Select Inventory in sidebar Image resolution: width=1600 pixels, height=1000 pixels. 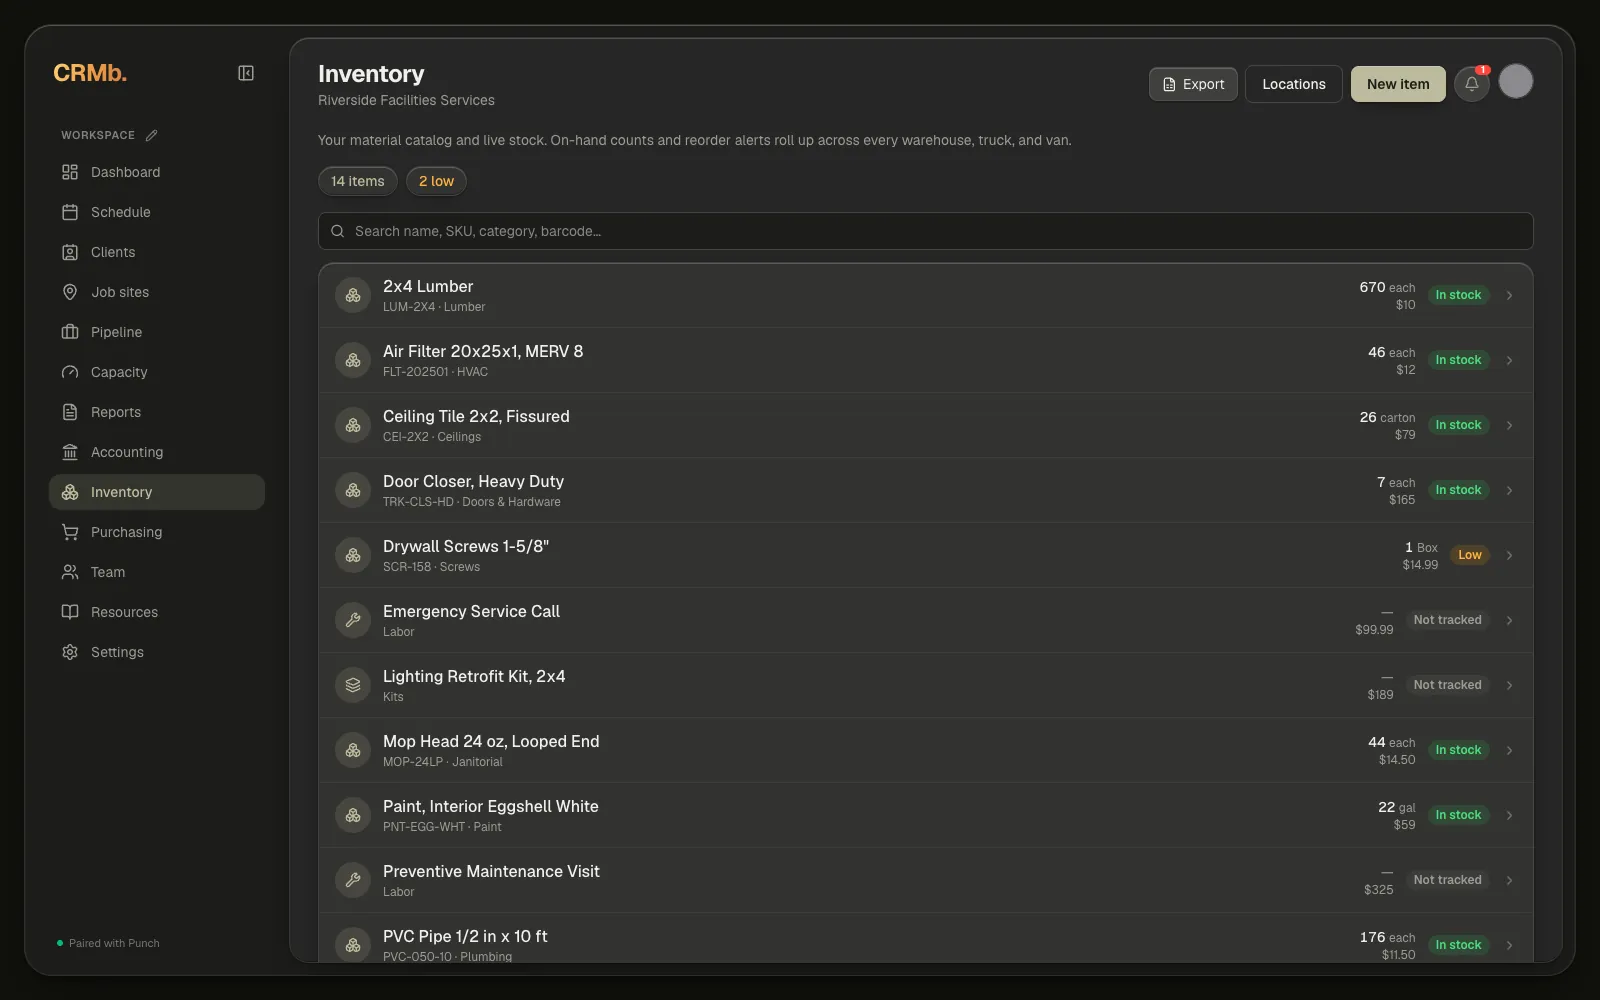point(157,492)
